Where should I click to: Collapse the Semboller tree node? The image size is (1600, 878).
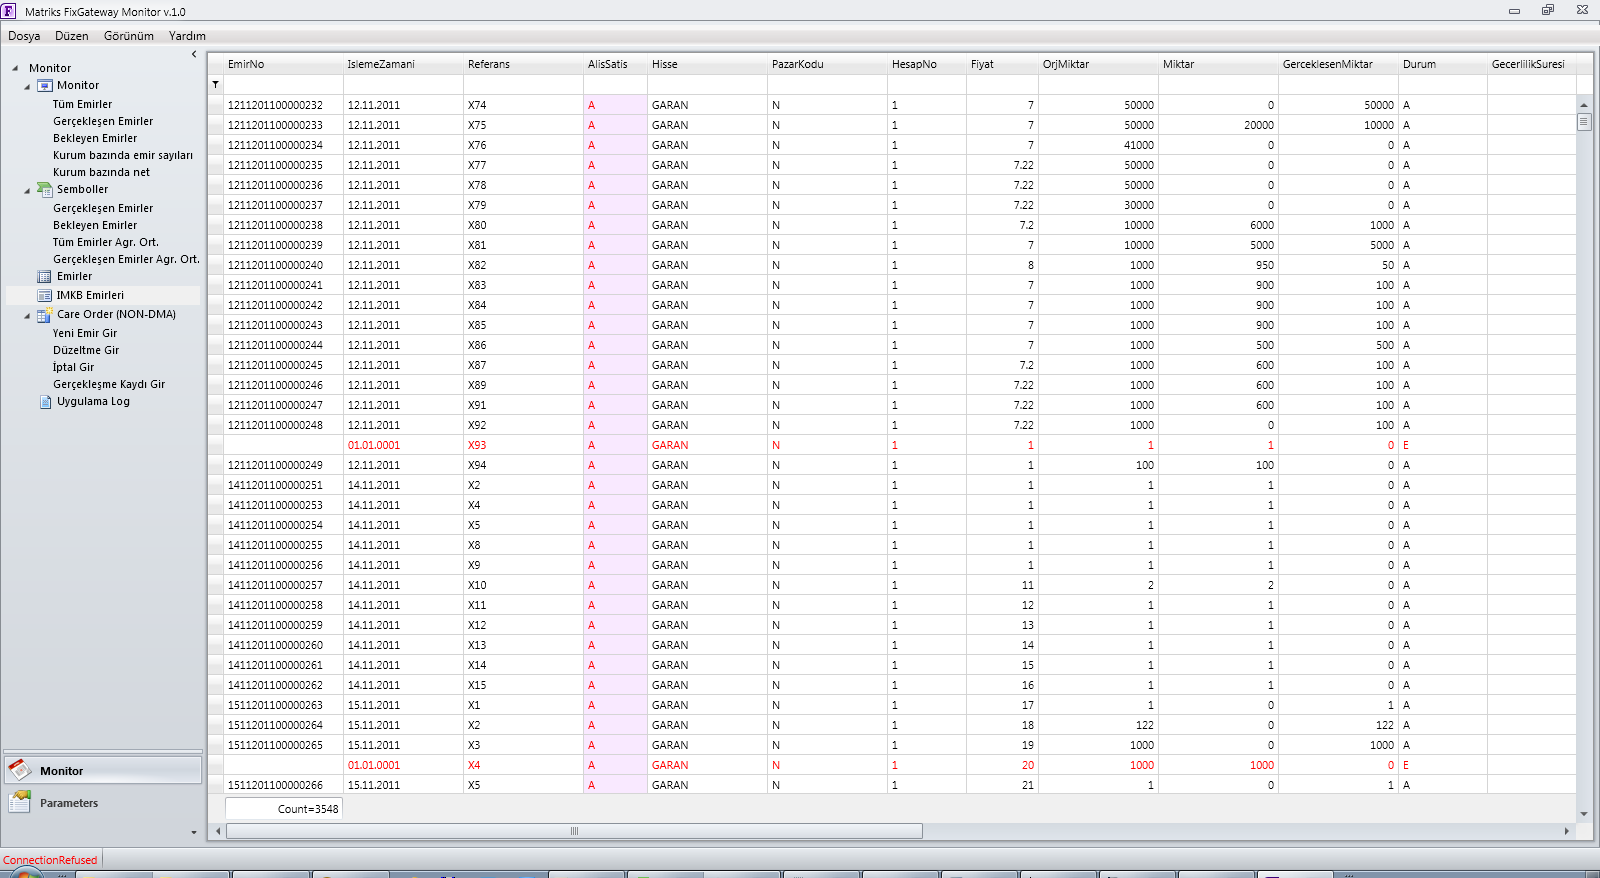point(27,191)
